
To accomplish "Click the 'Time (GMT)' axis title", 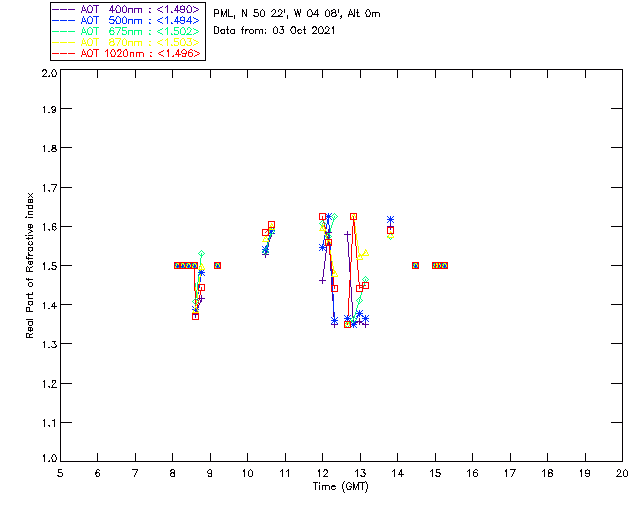I will (340, 487).
